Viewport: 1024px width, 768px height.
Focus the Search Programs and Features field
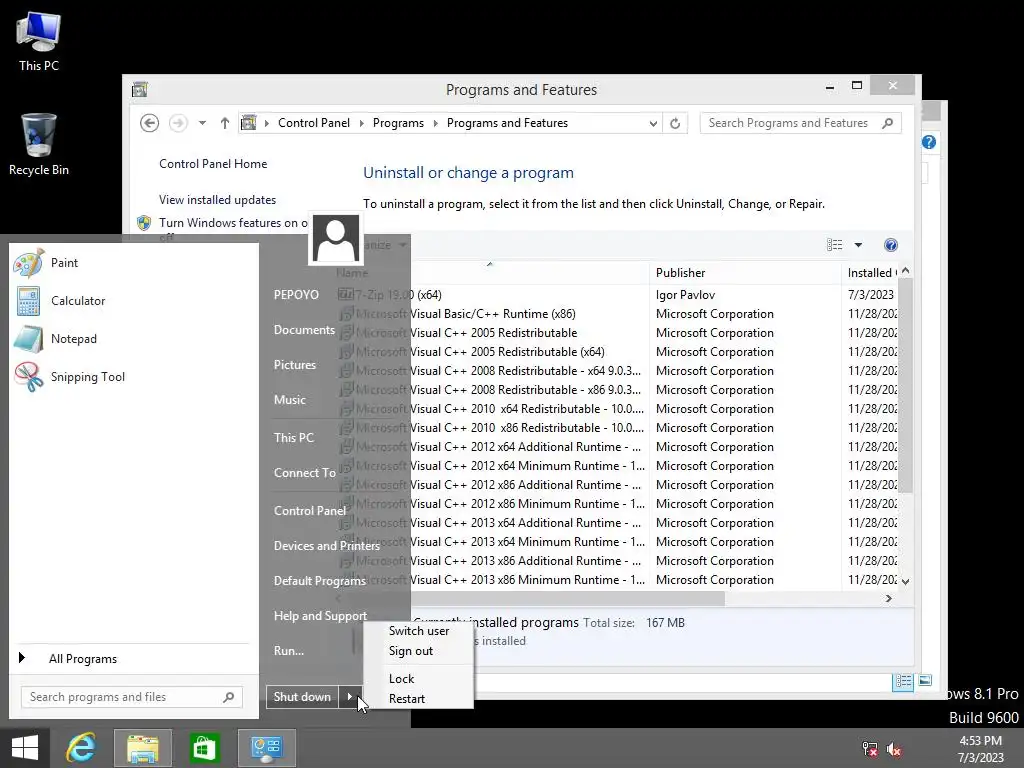[x=801, y=123]
